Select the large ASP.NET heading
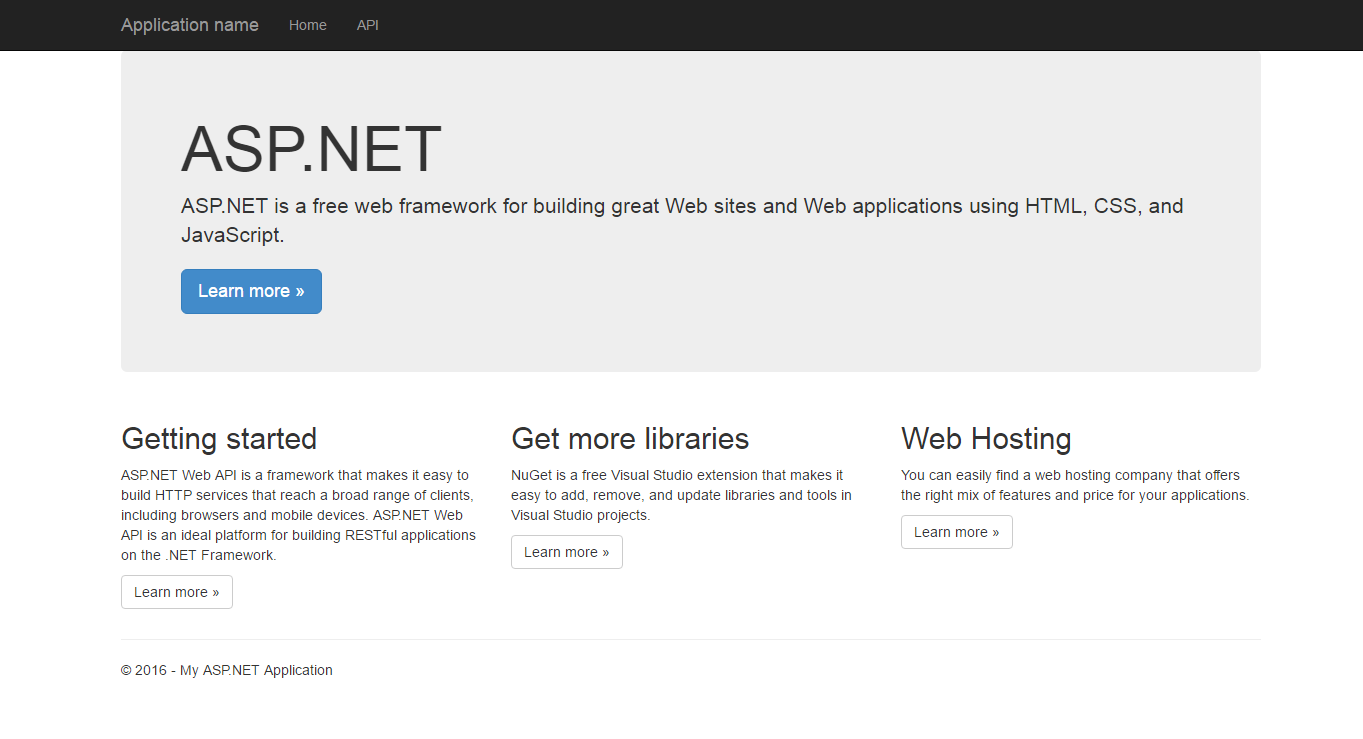1363x739 pixels. click(x=311, y=150)
